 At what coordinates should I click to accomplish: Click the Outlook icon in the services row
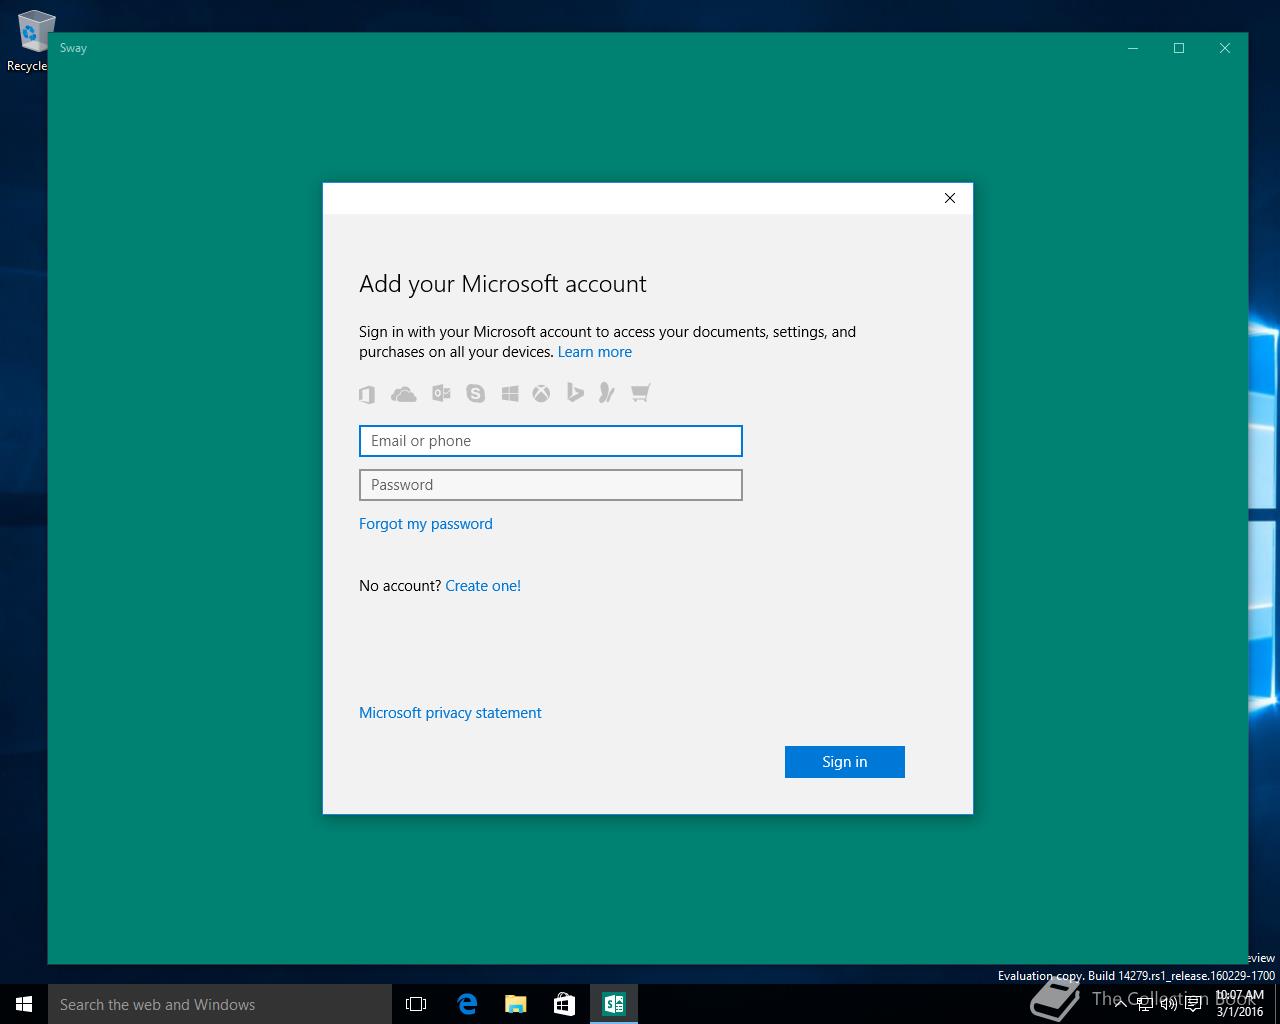(441, 394)
